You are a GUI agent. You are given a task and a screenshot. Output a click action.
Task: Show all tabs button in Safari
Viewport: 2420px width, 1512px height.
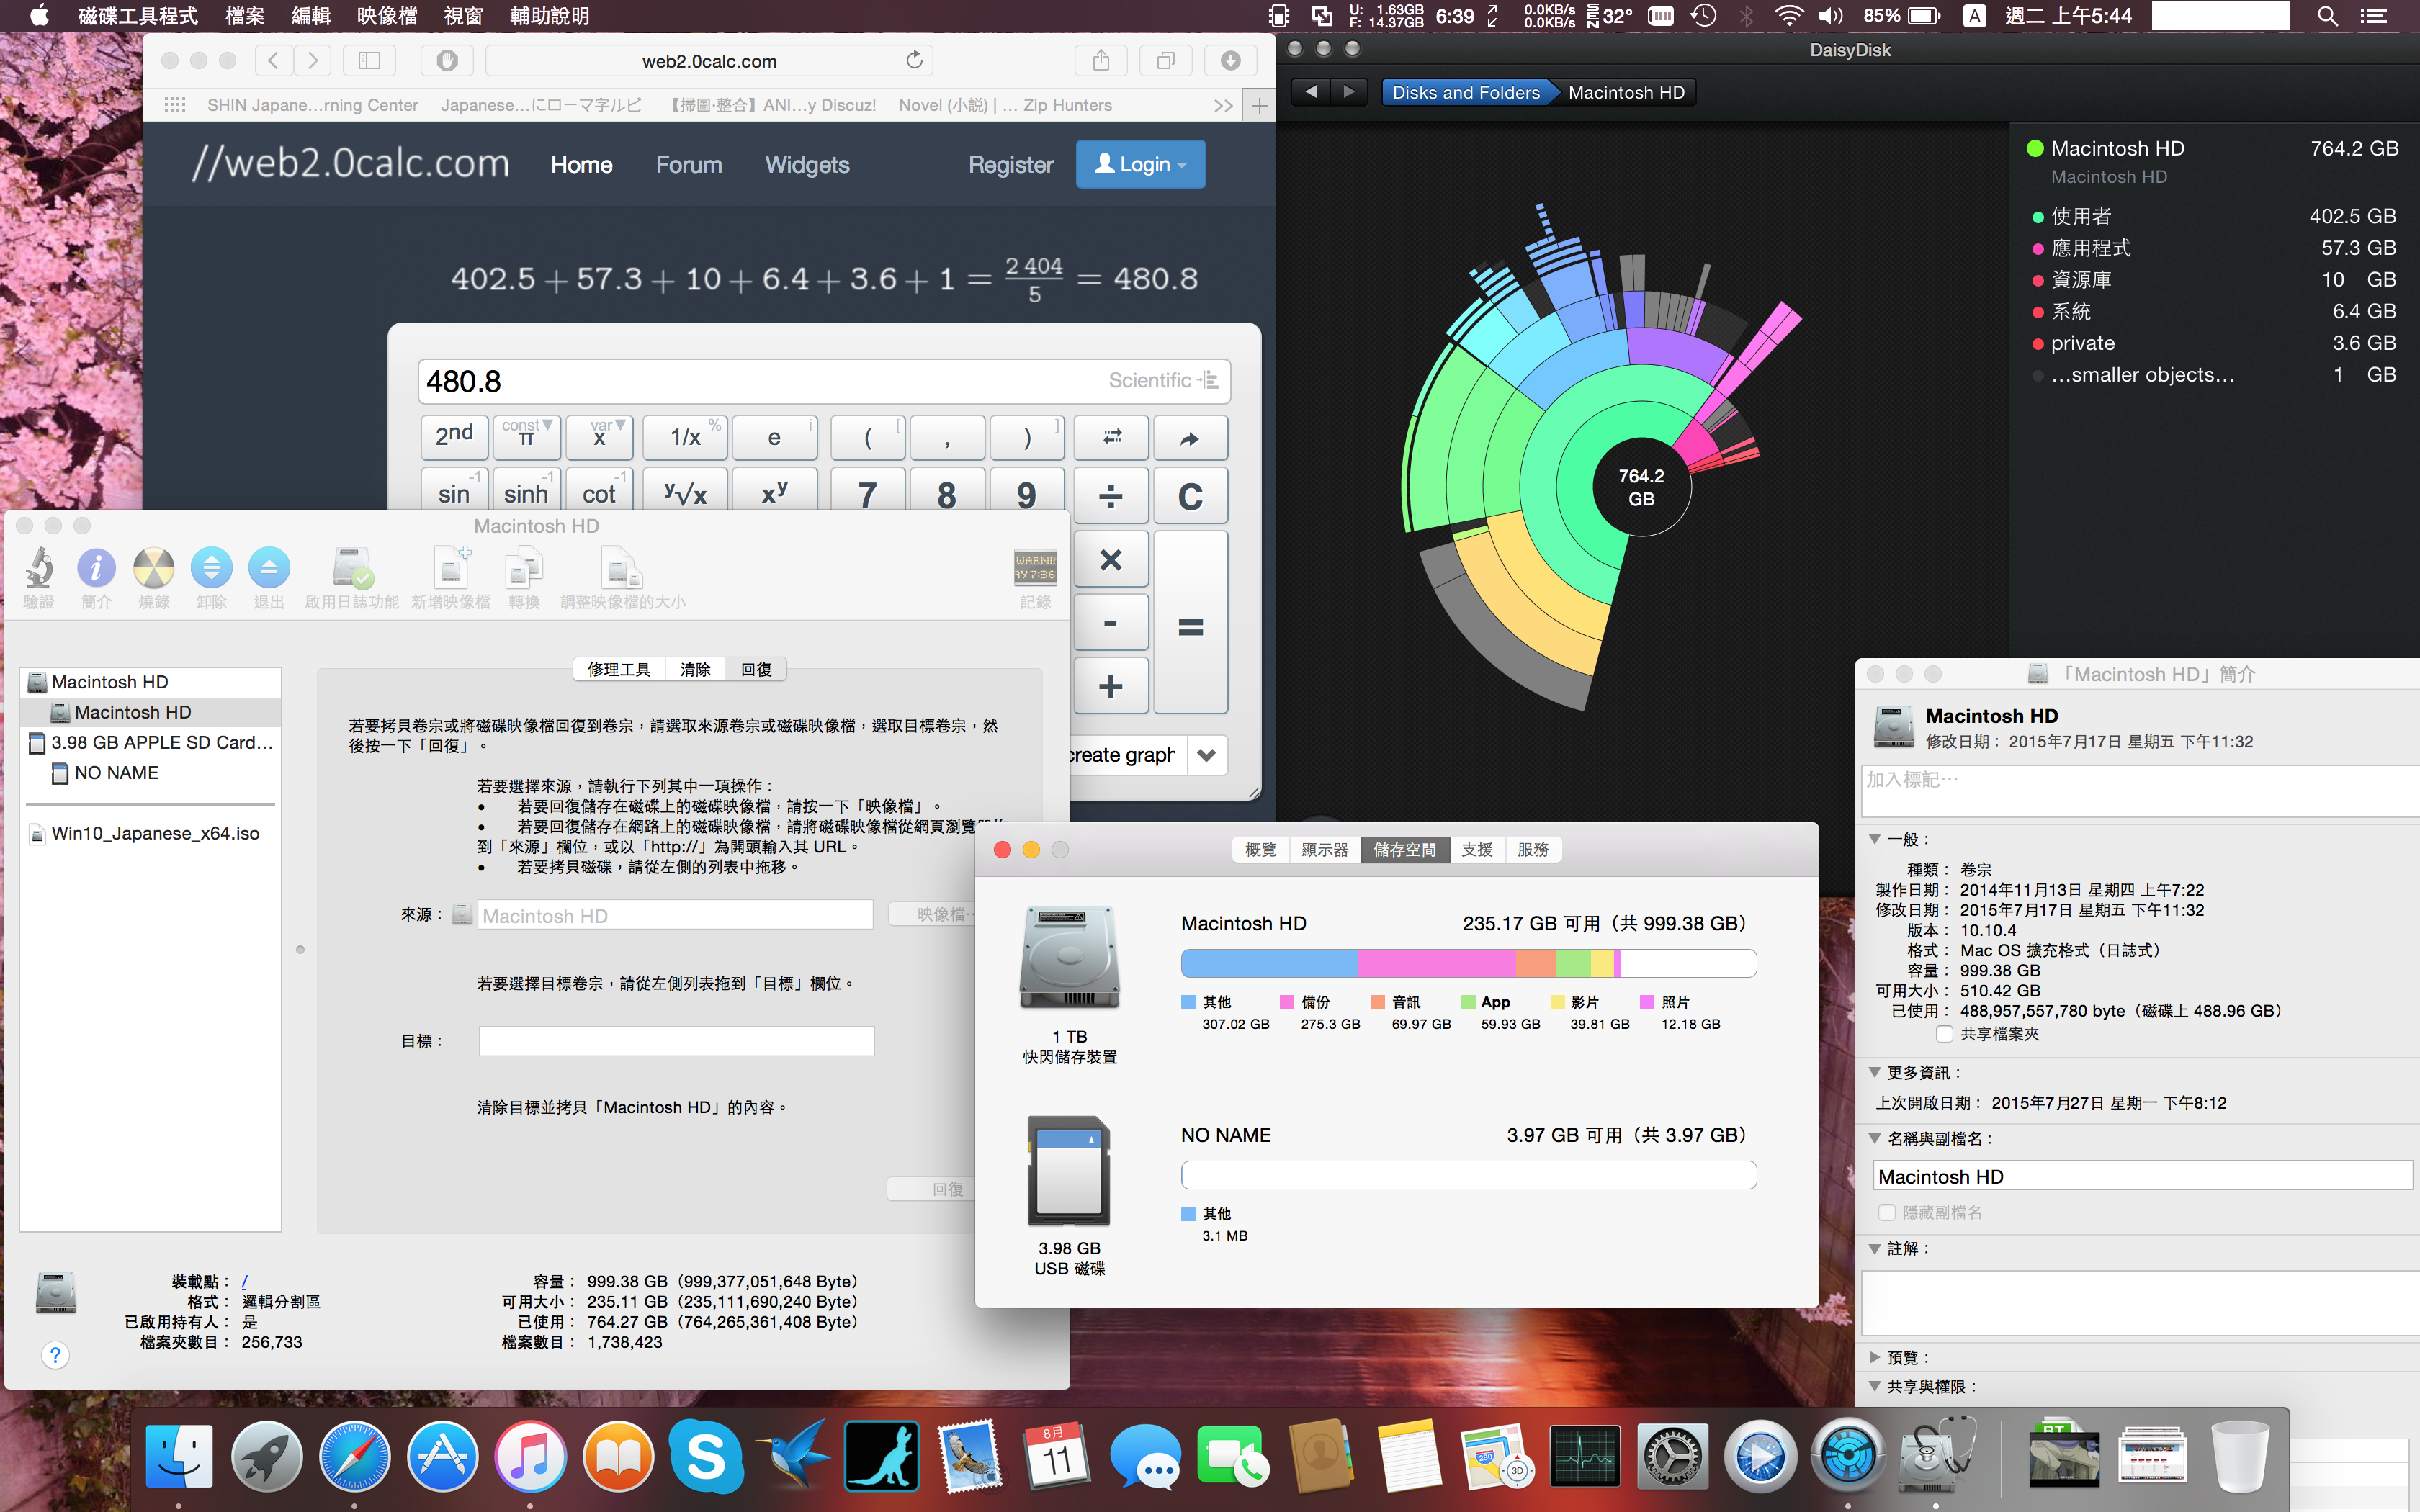[1166, 61]
